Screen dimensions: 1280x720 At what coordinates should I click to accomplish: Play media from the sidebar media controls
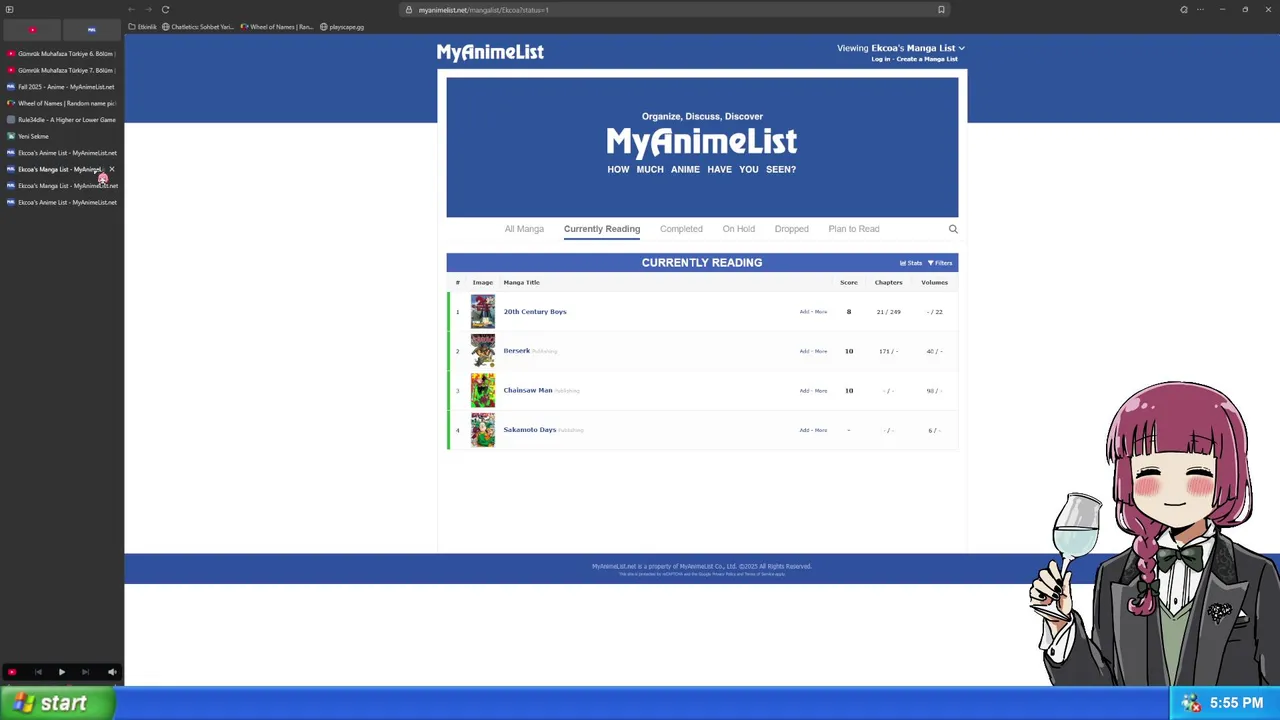tap(61, 672)
